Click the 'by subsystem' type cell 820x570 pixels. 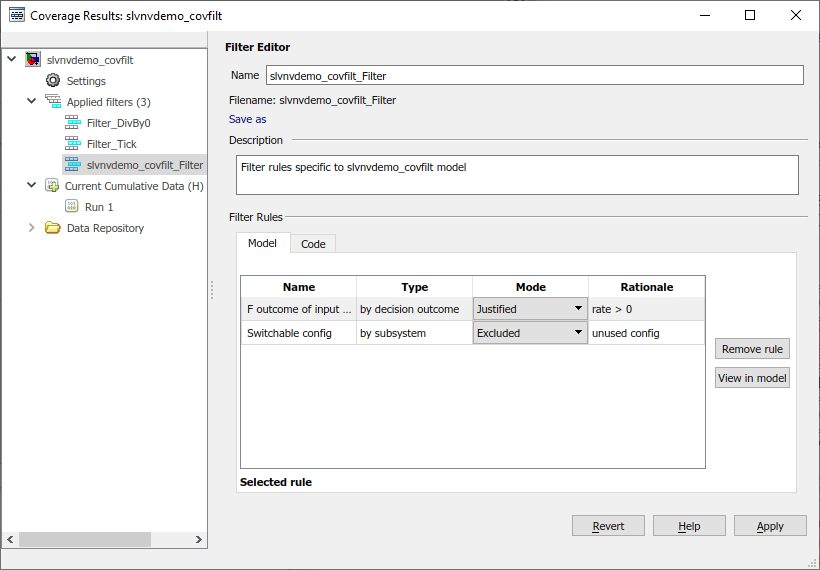point(414,333)
